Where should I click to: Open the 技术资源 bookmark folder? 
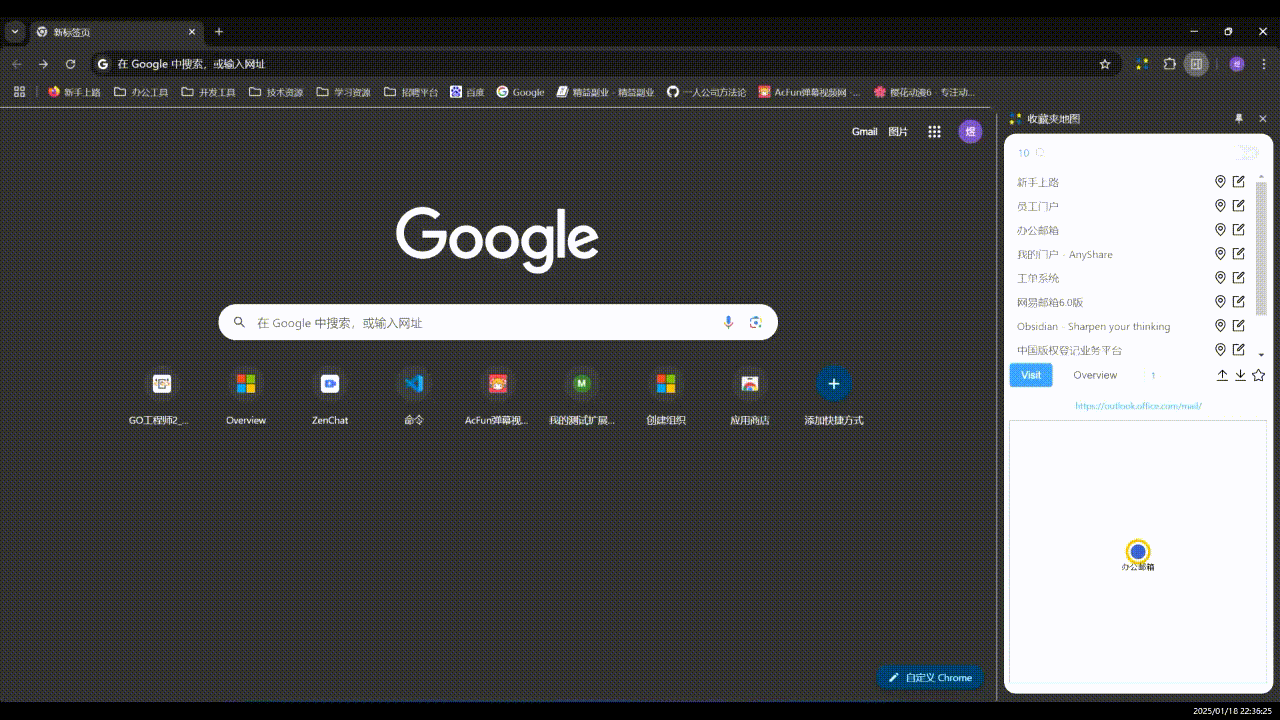[x=276, y=92]
